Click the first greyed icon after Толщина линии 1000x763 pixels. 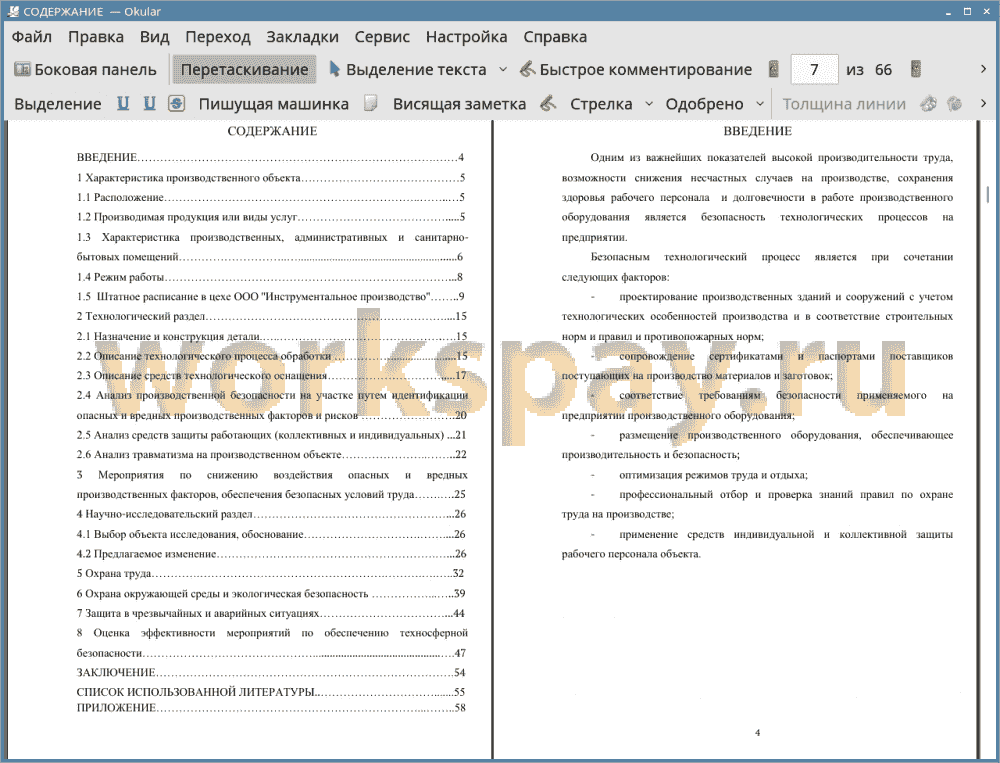[929, 103]
